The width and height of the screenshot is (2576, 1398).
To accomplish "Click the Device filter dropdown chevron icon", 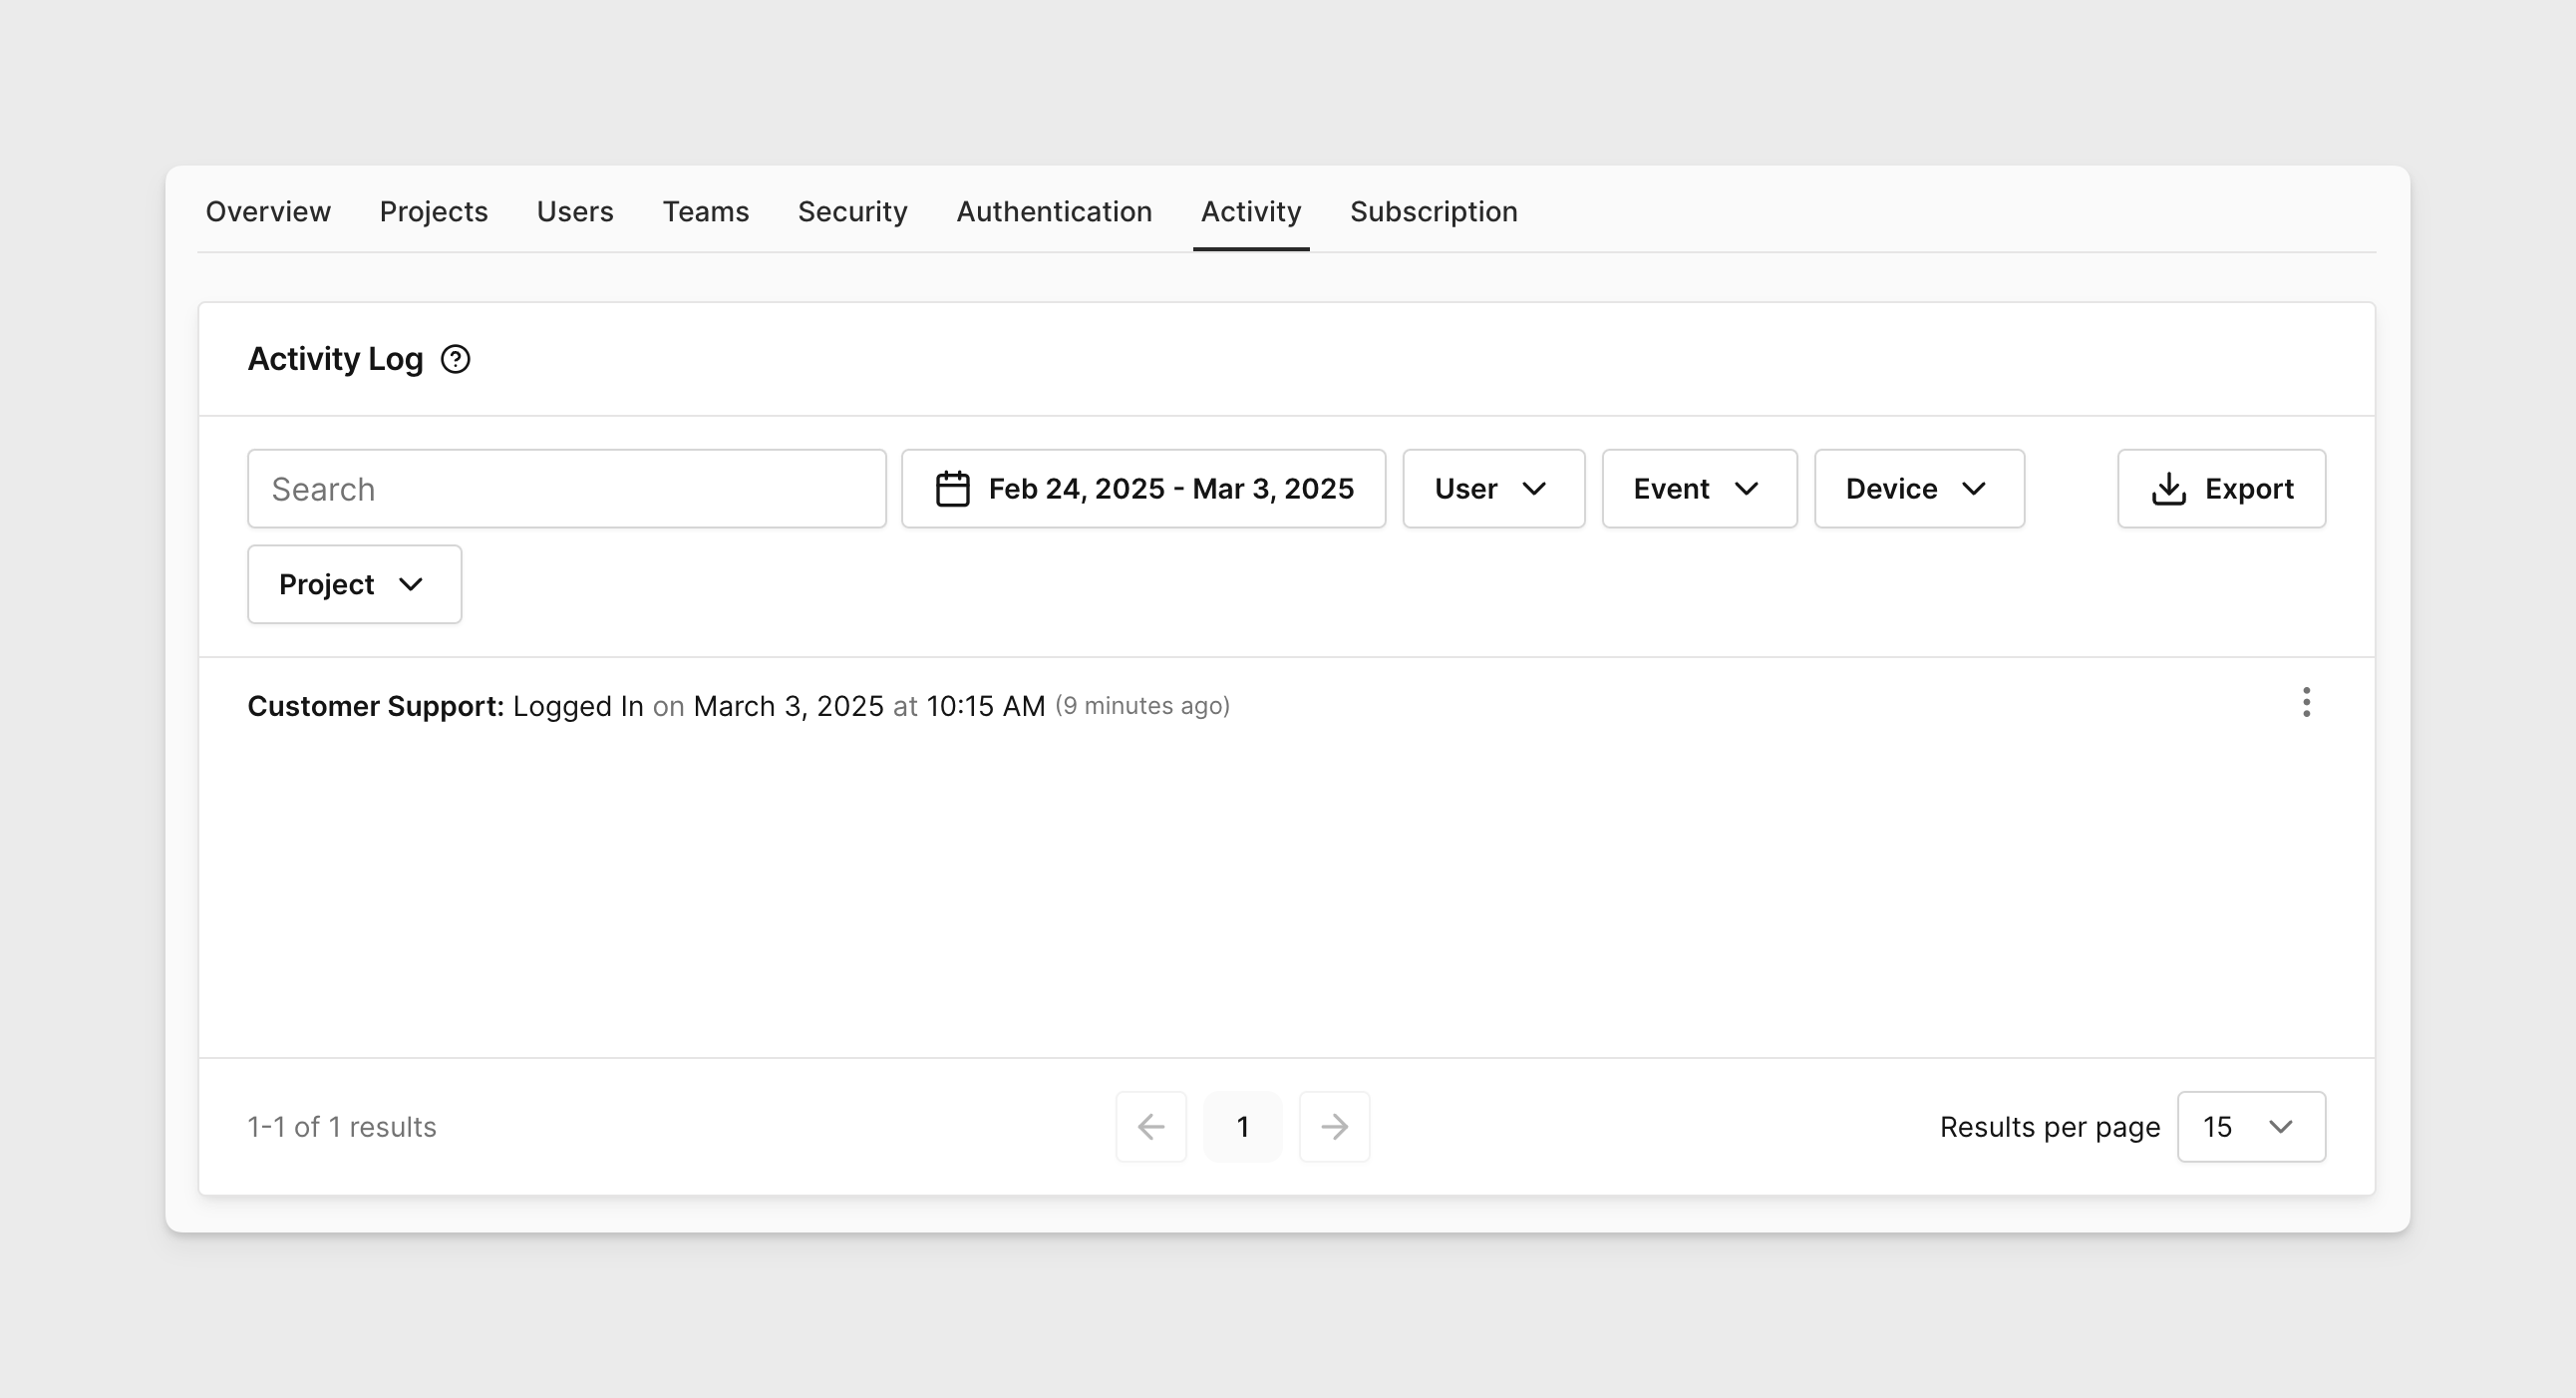I will tap(1976, 489).
